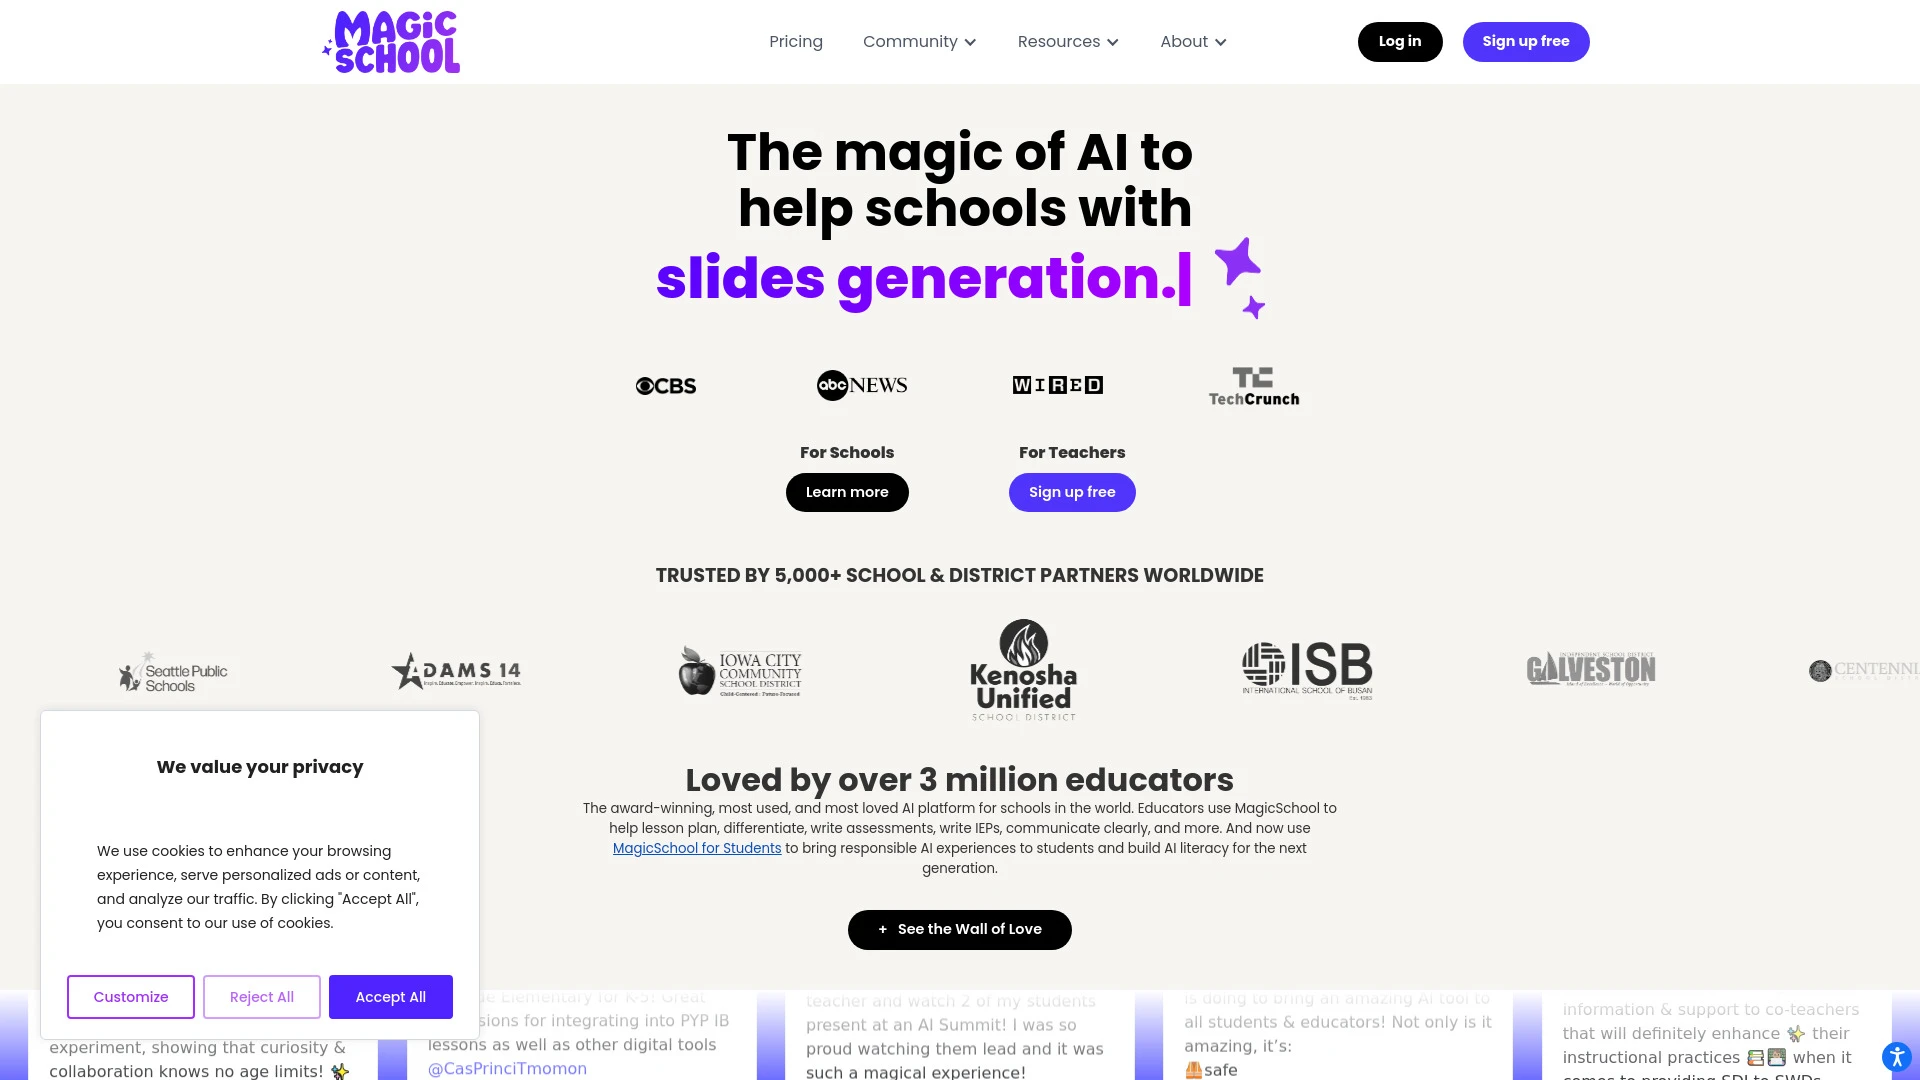Click the Wired magazine logo icon
This screenshot has height=1080, width=1920.
tap(1056, 385)
